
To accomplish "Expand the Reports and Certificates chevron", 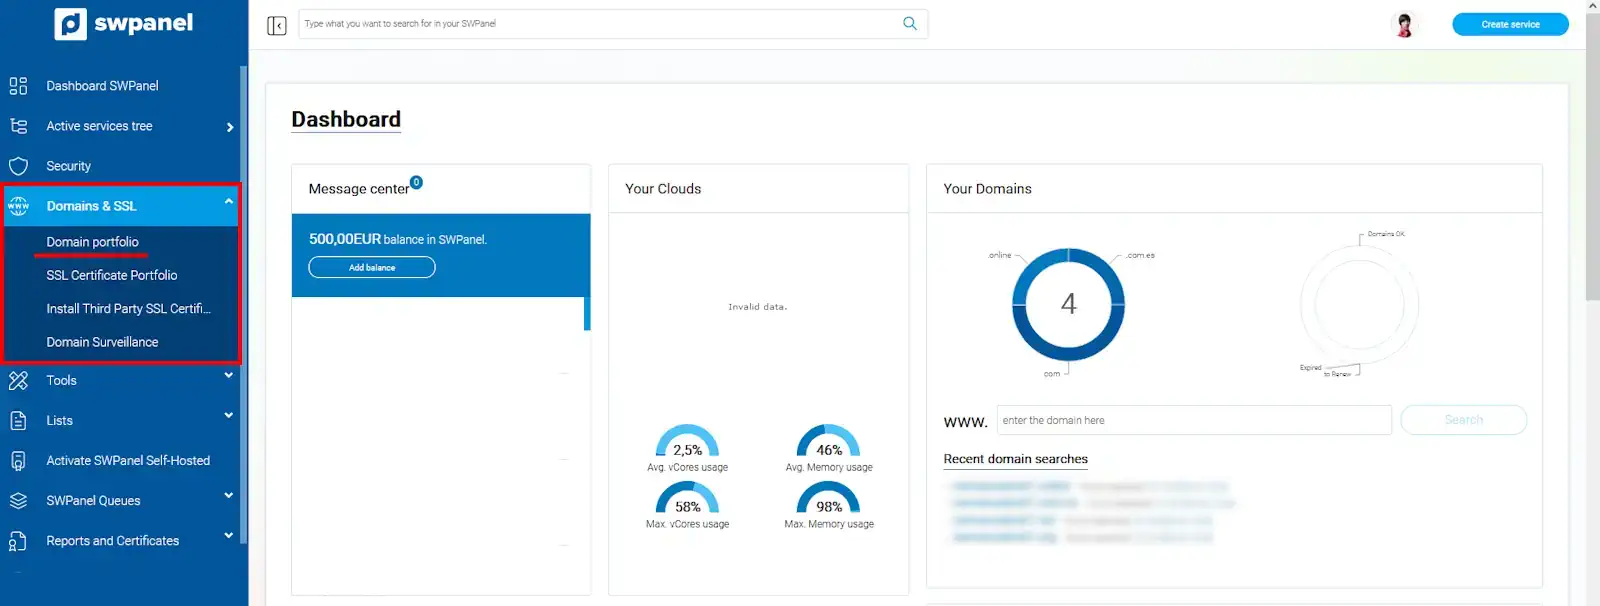I will point(229,536).
